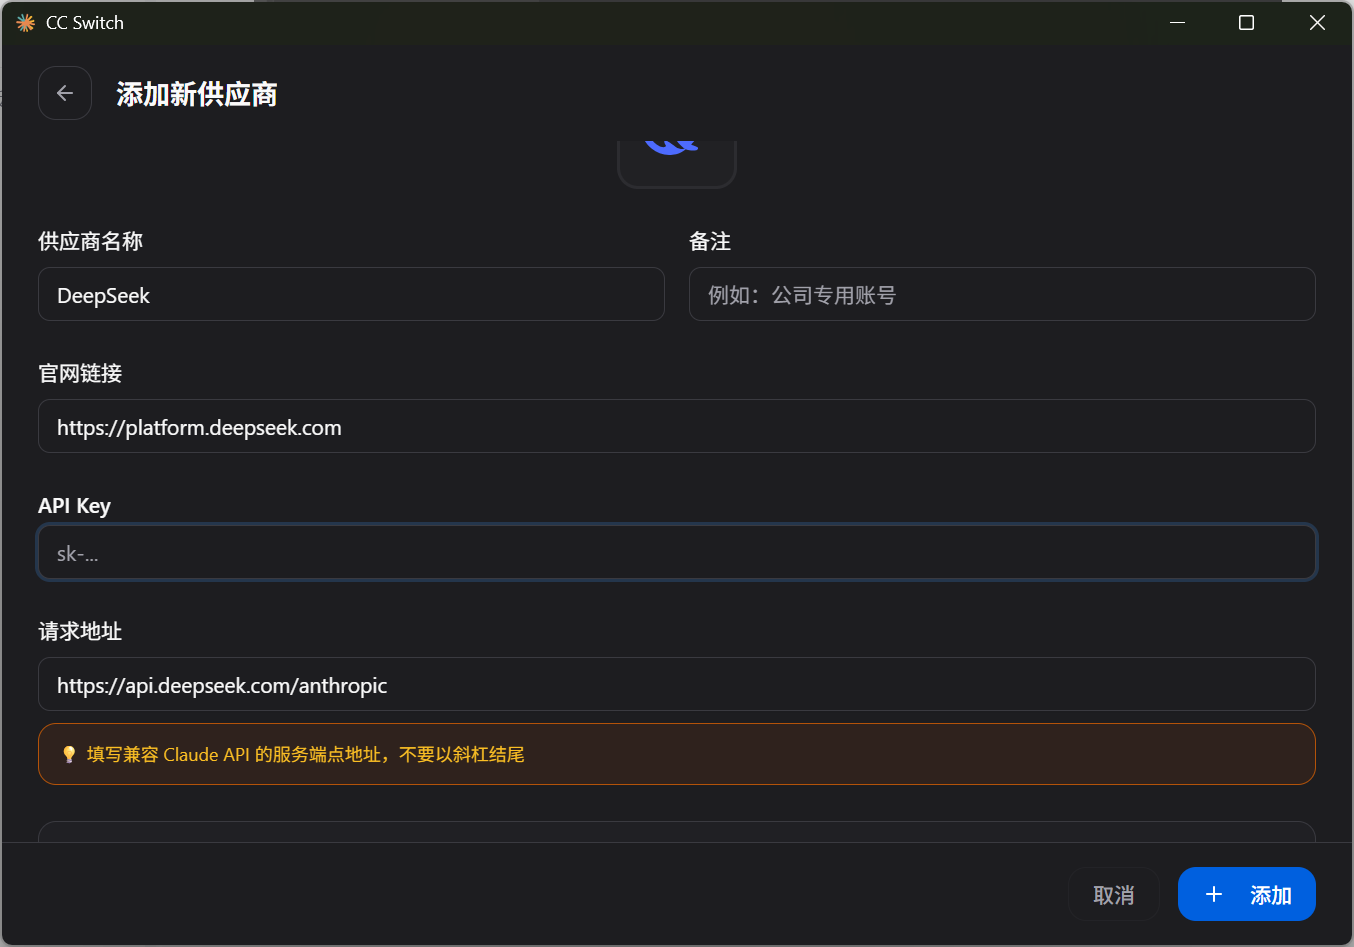The width and height of the screenshot is (1354, 947).
Task: Edit the request address field
Action: (x=677, y=684)
